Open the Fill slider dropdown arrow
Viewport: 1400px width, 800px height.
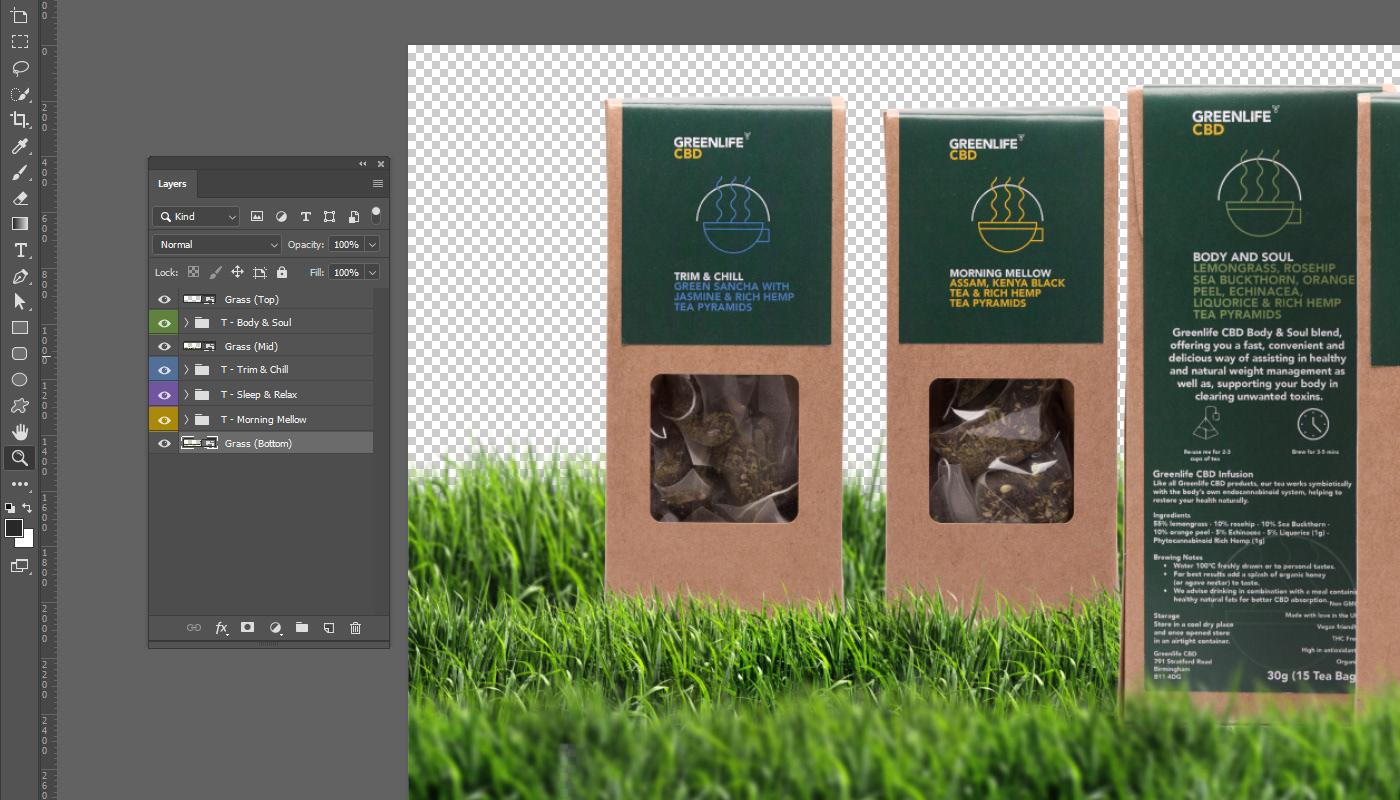point(372,272)
